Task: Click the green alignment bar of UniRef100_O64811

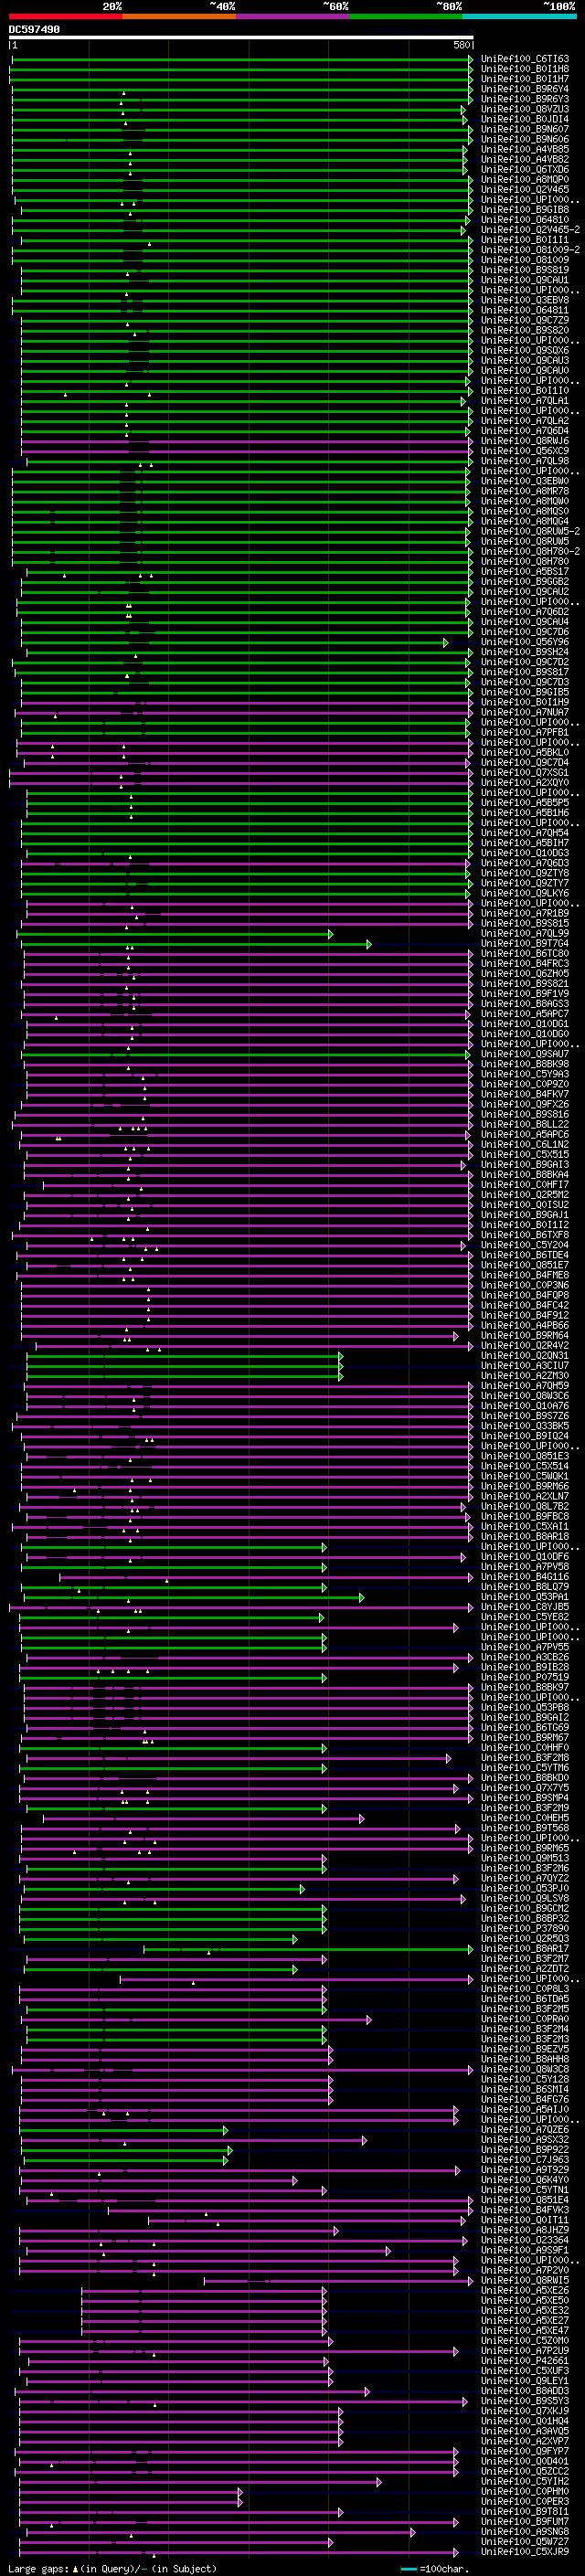Action: (x=241, y=310)
